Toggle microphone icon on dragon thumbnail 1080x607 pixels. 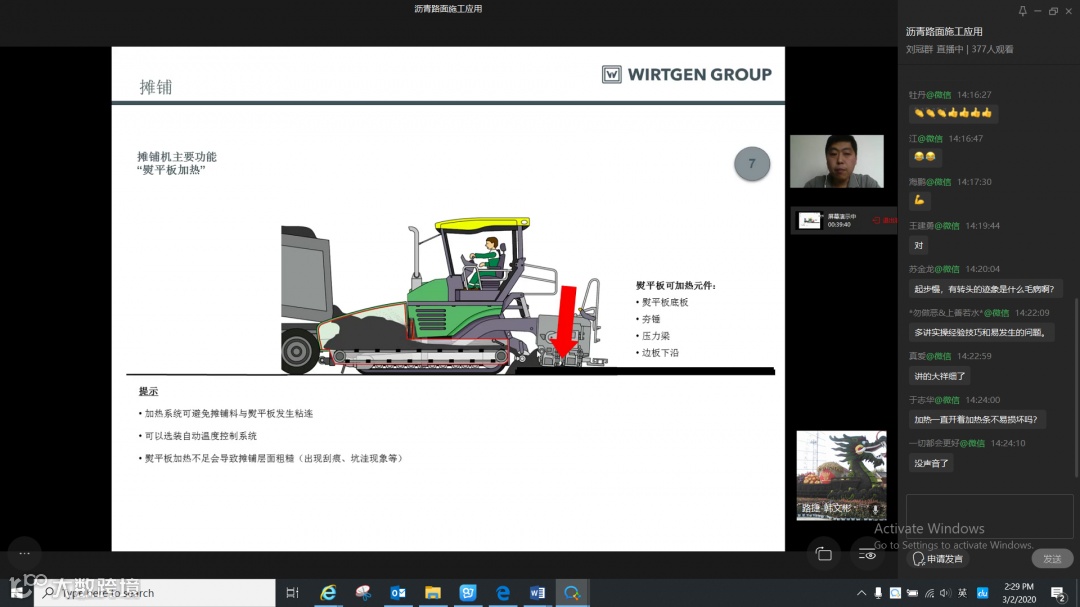[x=875, y=509]
